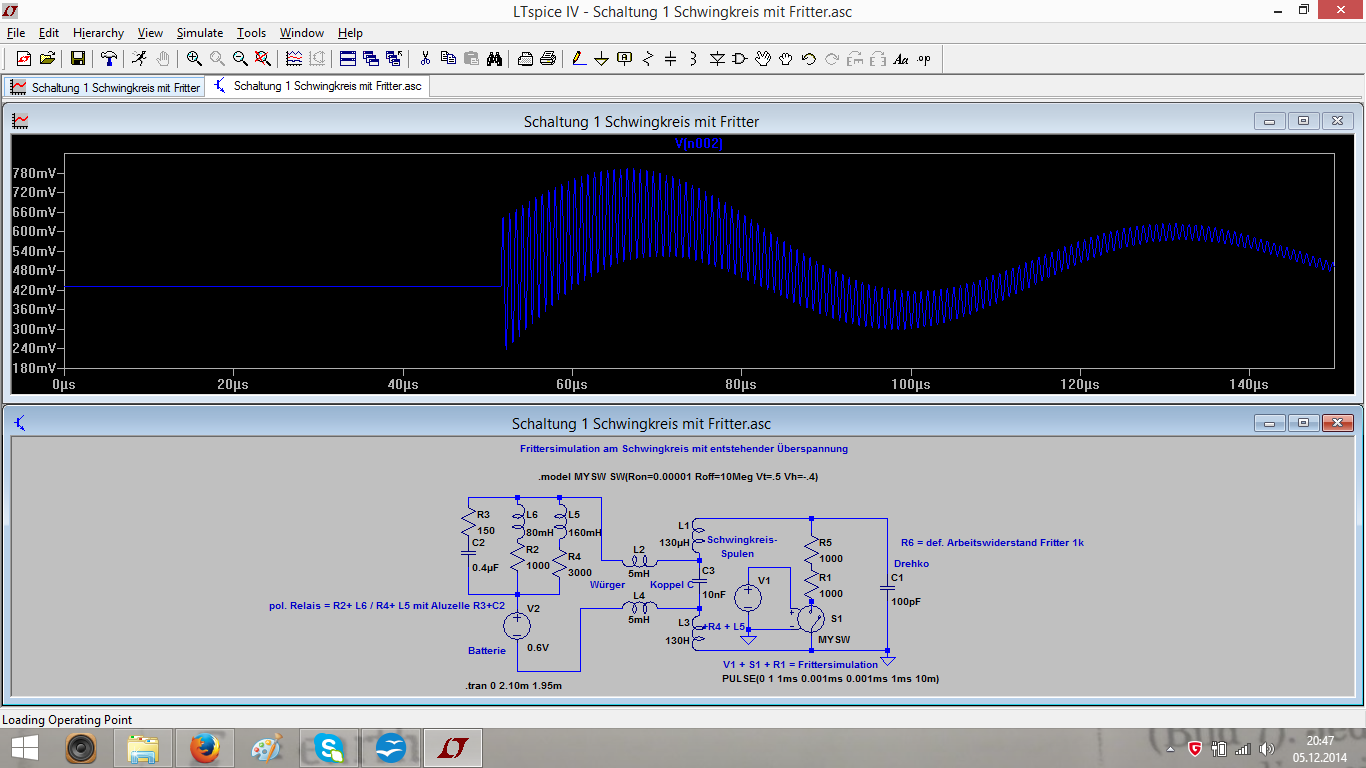The height and width of the screenshot is (768, 1366).
Task: Click the Cut scissors icon
Action: (425, 59)
